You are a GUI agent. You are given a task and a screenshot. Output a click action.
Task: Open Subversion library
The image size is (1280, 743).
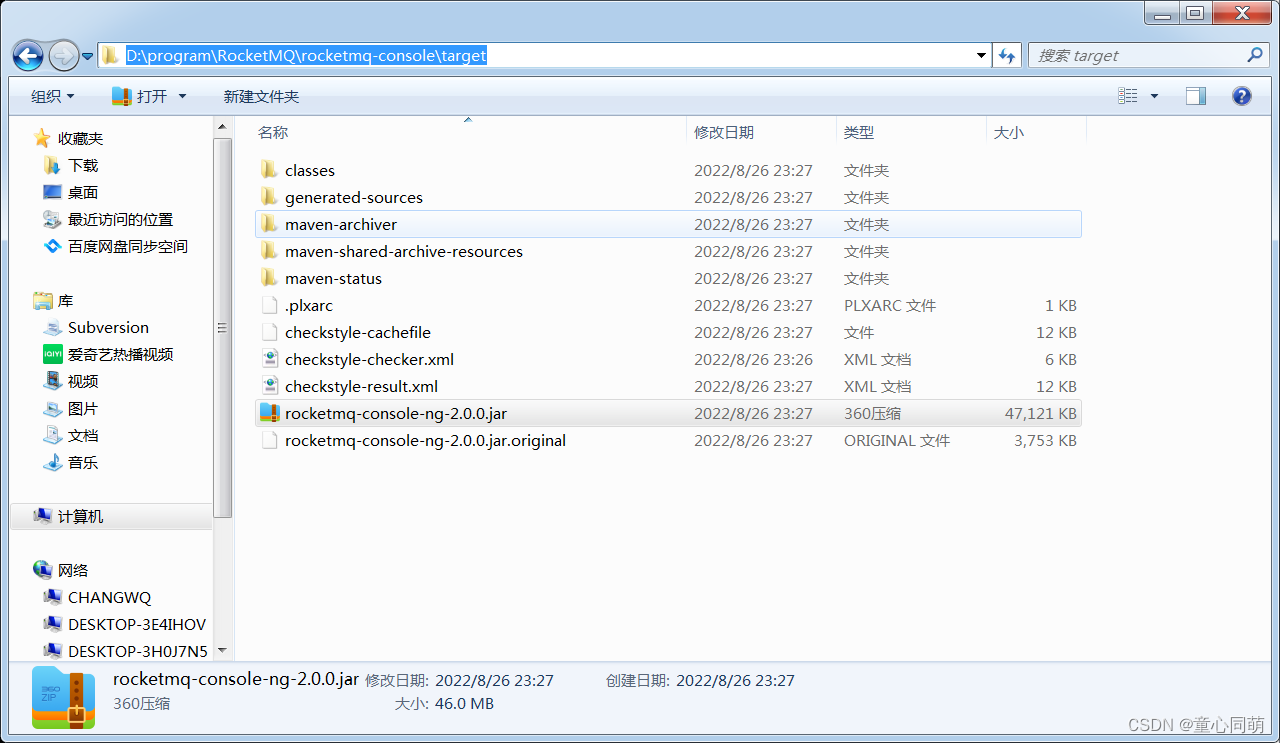click(x=108, y=327)
